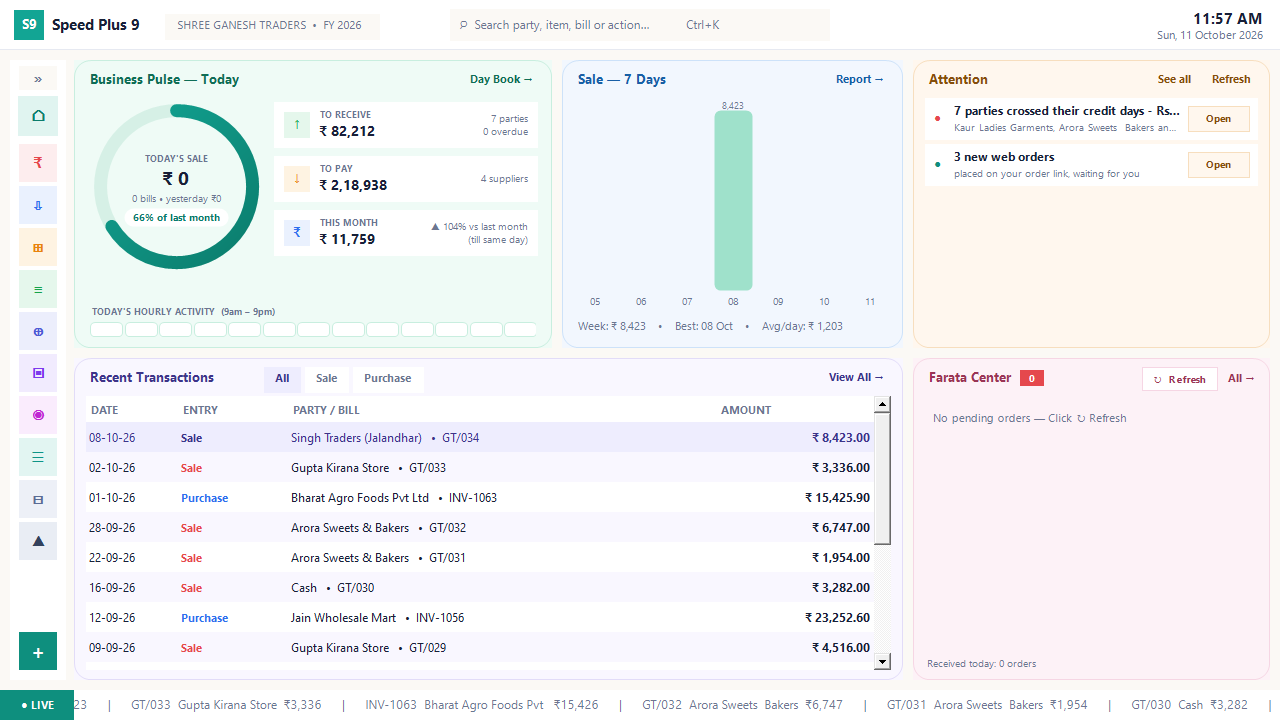This screenshot has height=720, width=1280.
Task: Select the Gupta Kirana Store GT/029 row
Action: pyautogui.click(x=480, y=648)
